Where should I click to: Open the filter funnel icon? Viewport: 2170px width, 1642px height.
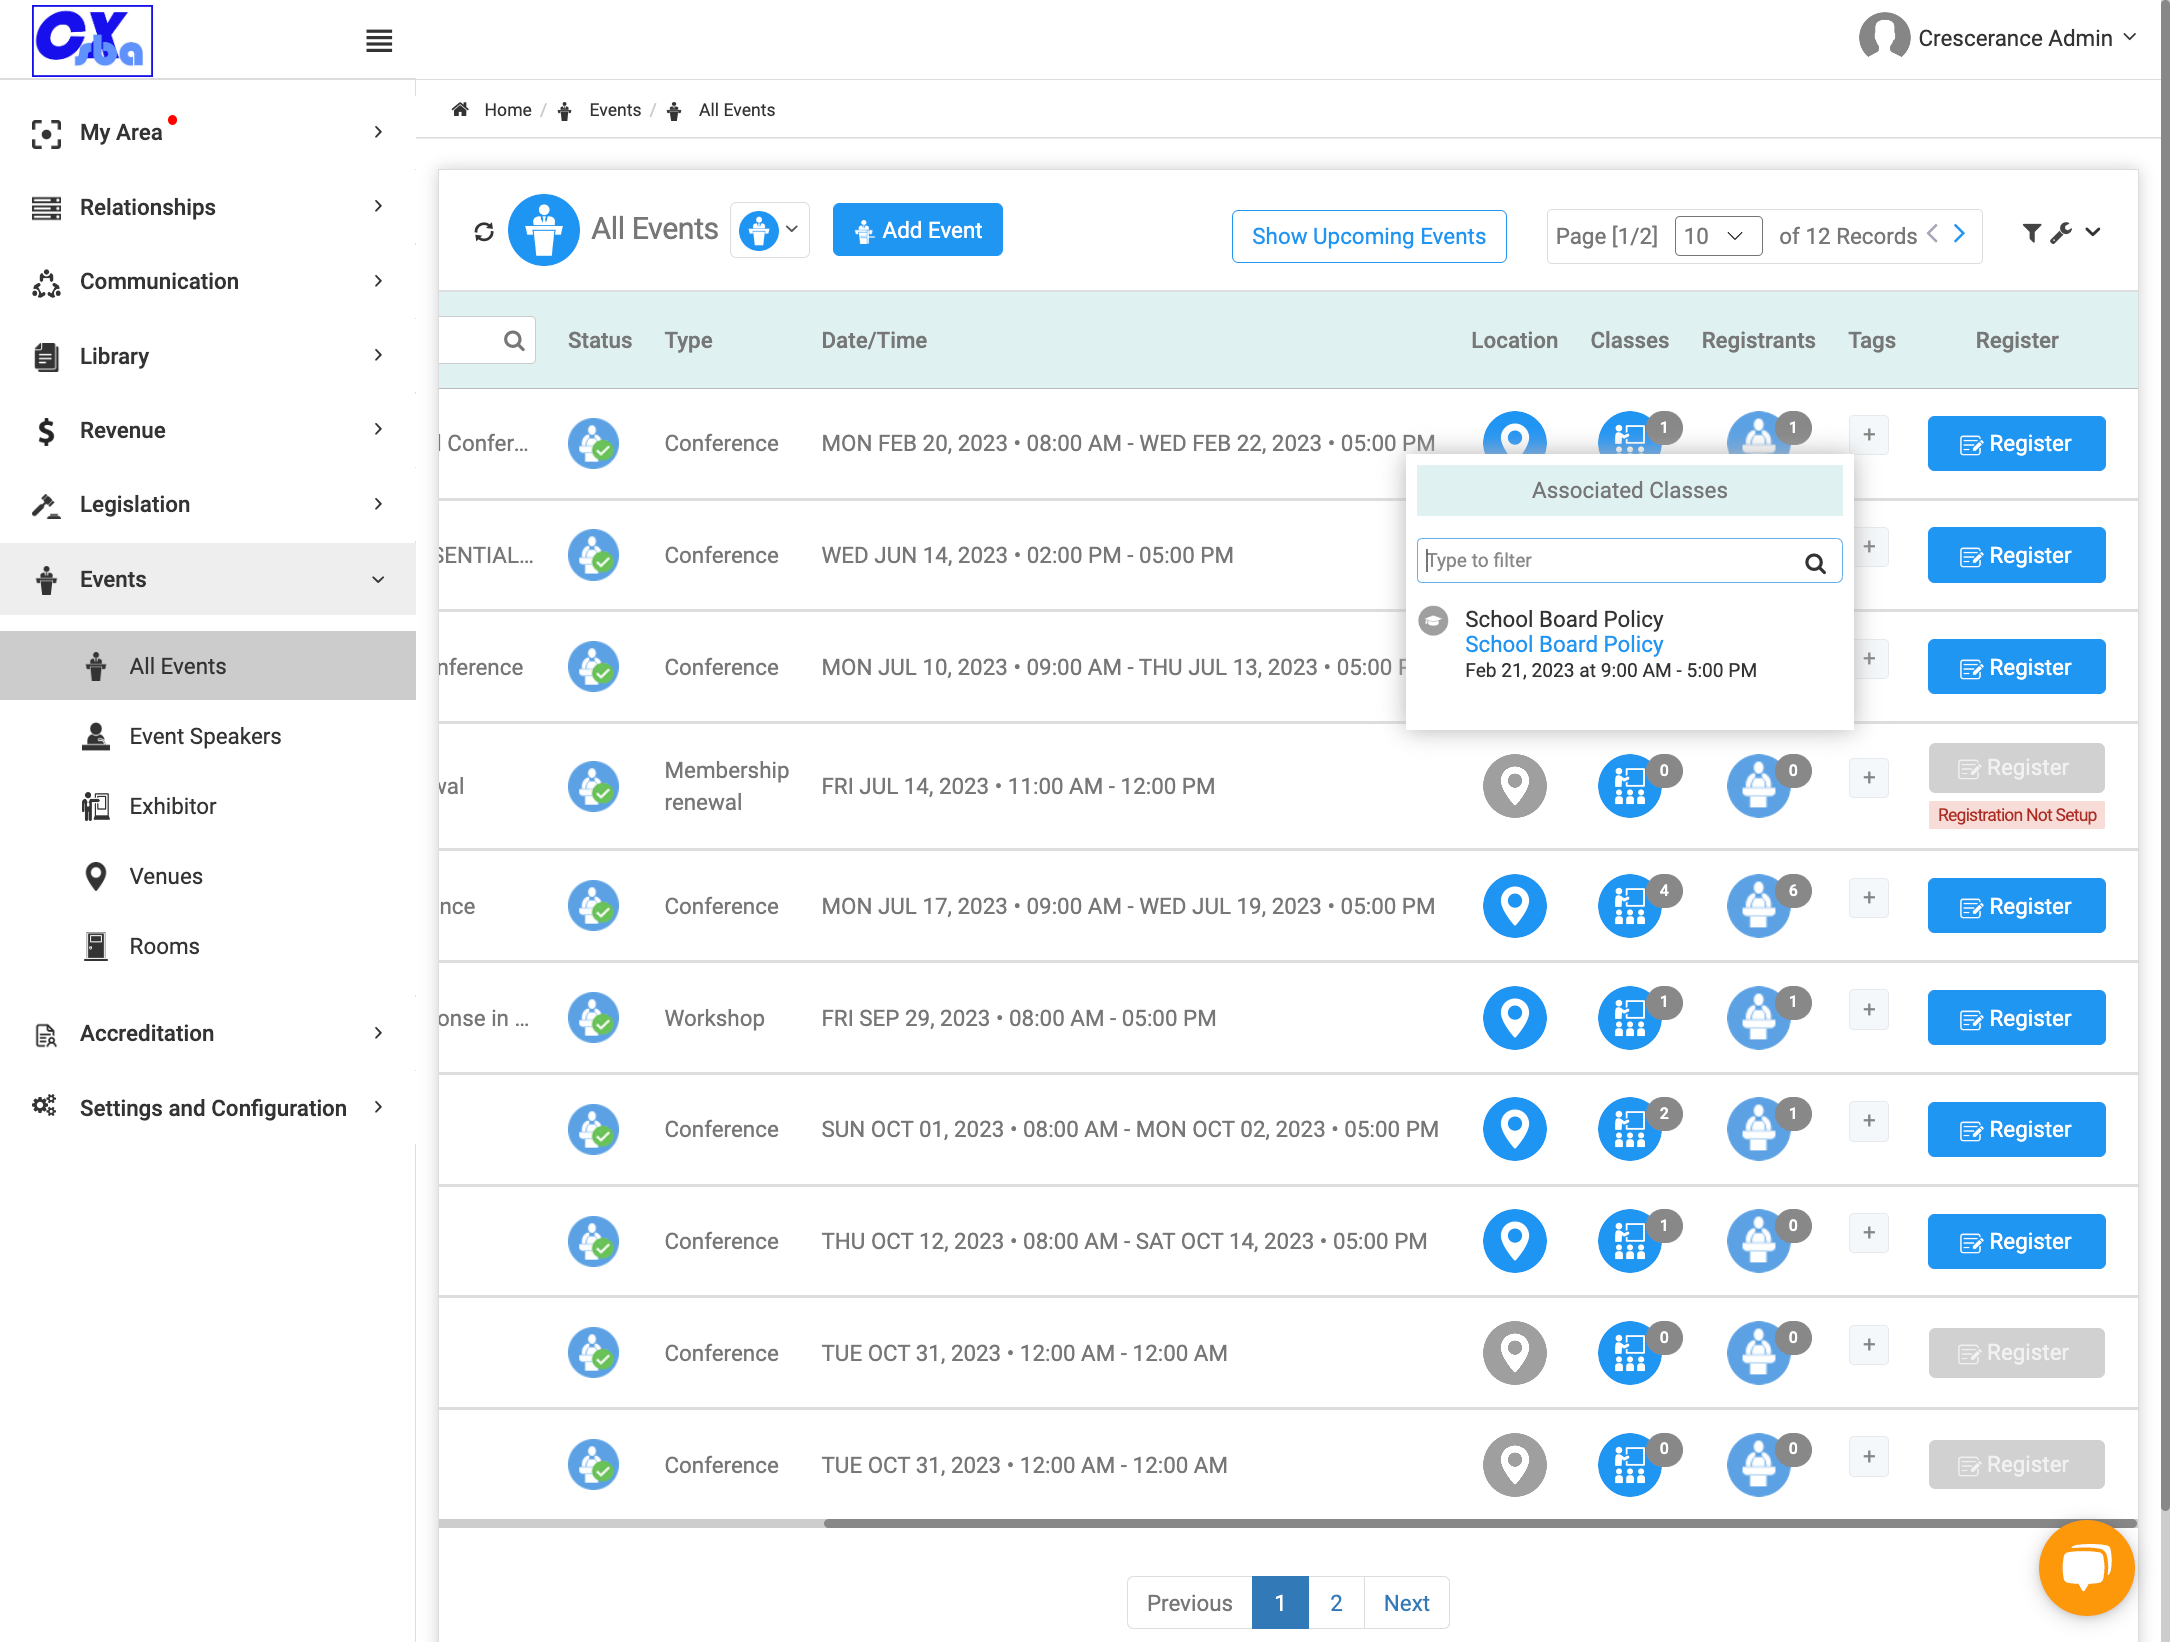pos(2031,233)
